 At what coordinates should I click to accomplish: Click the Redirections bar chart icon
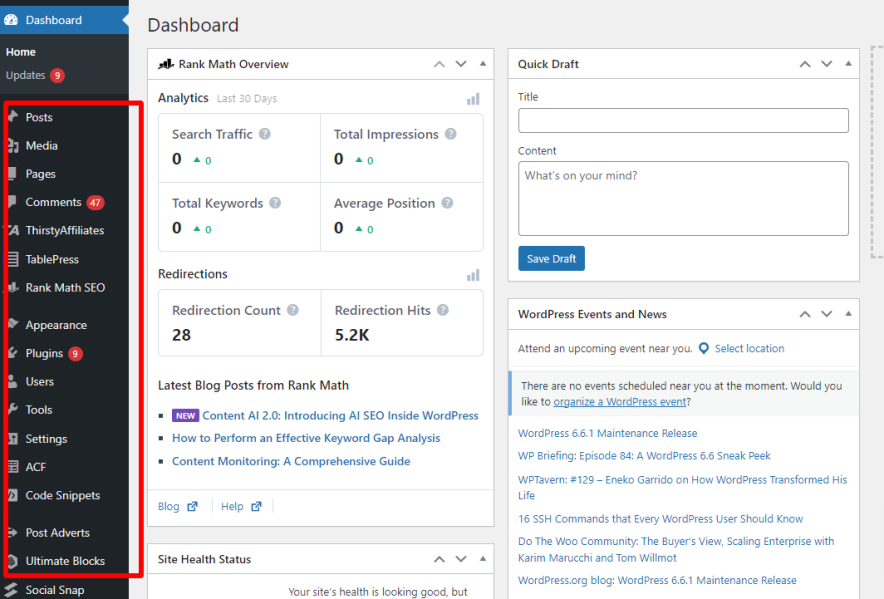473,275
